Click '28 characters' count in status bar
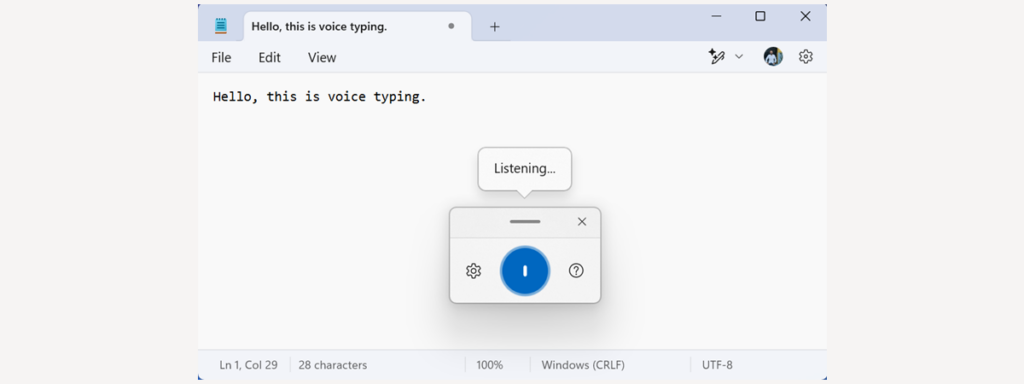The height and width of the screenshot is (384, 1024). click(332, 365)
